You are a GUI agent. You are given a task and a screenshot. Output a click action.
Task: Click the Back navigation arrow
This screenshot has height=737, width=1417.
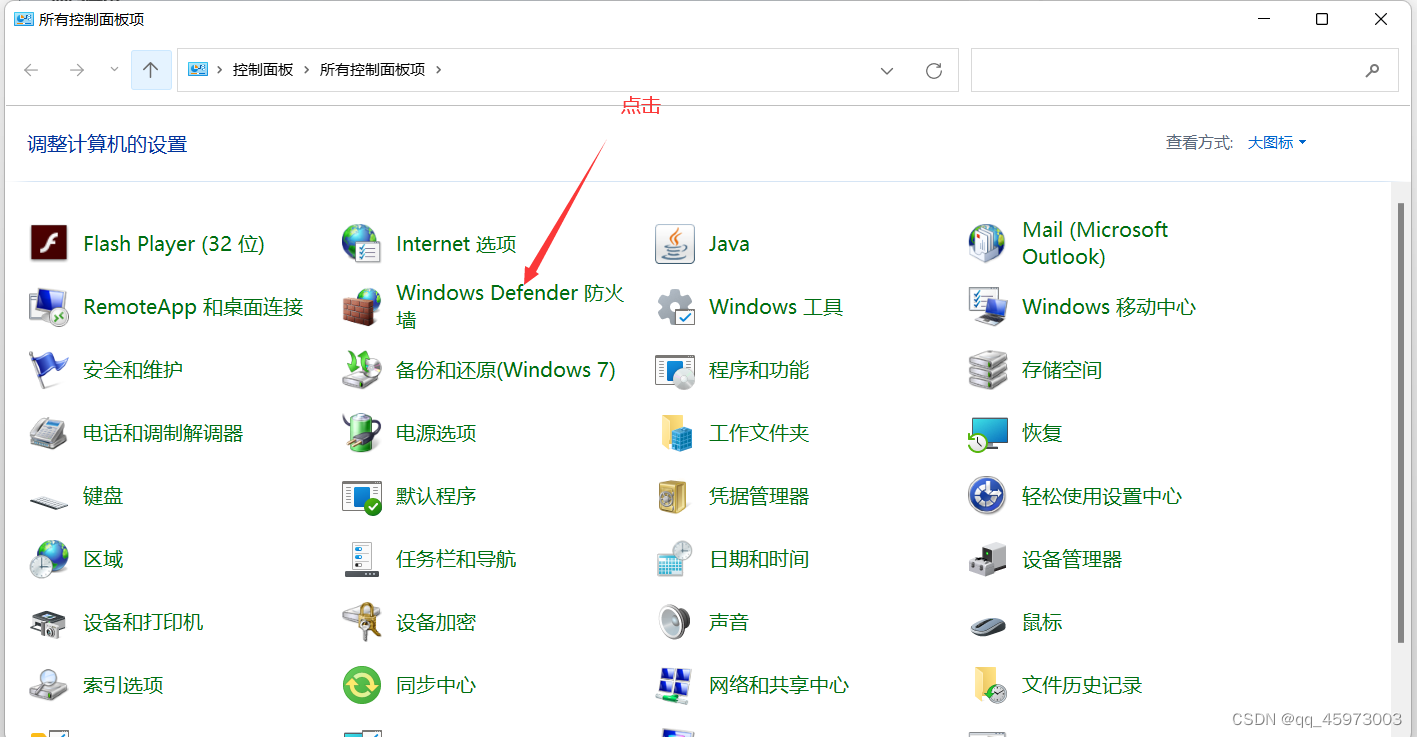(31, 70)
